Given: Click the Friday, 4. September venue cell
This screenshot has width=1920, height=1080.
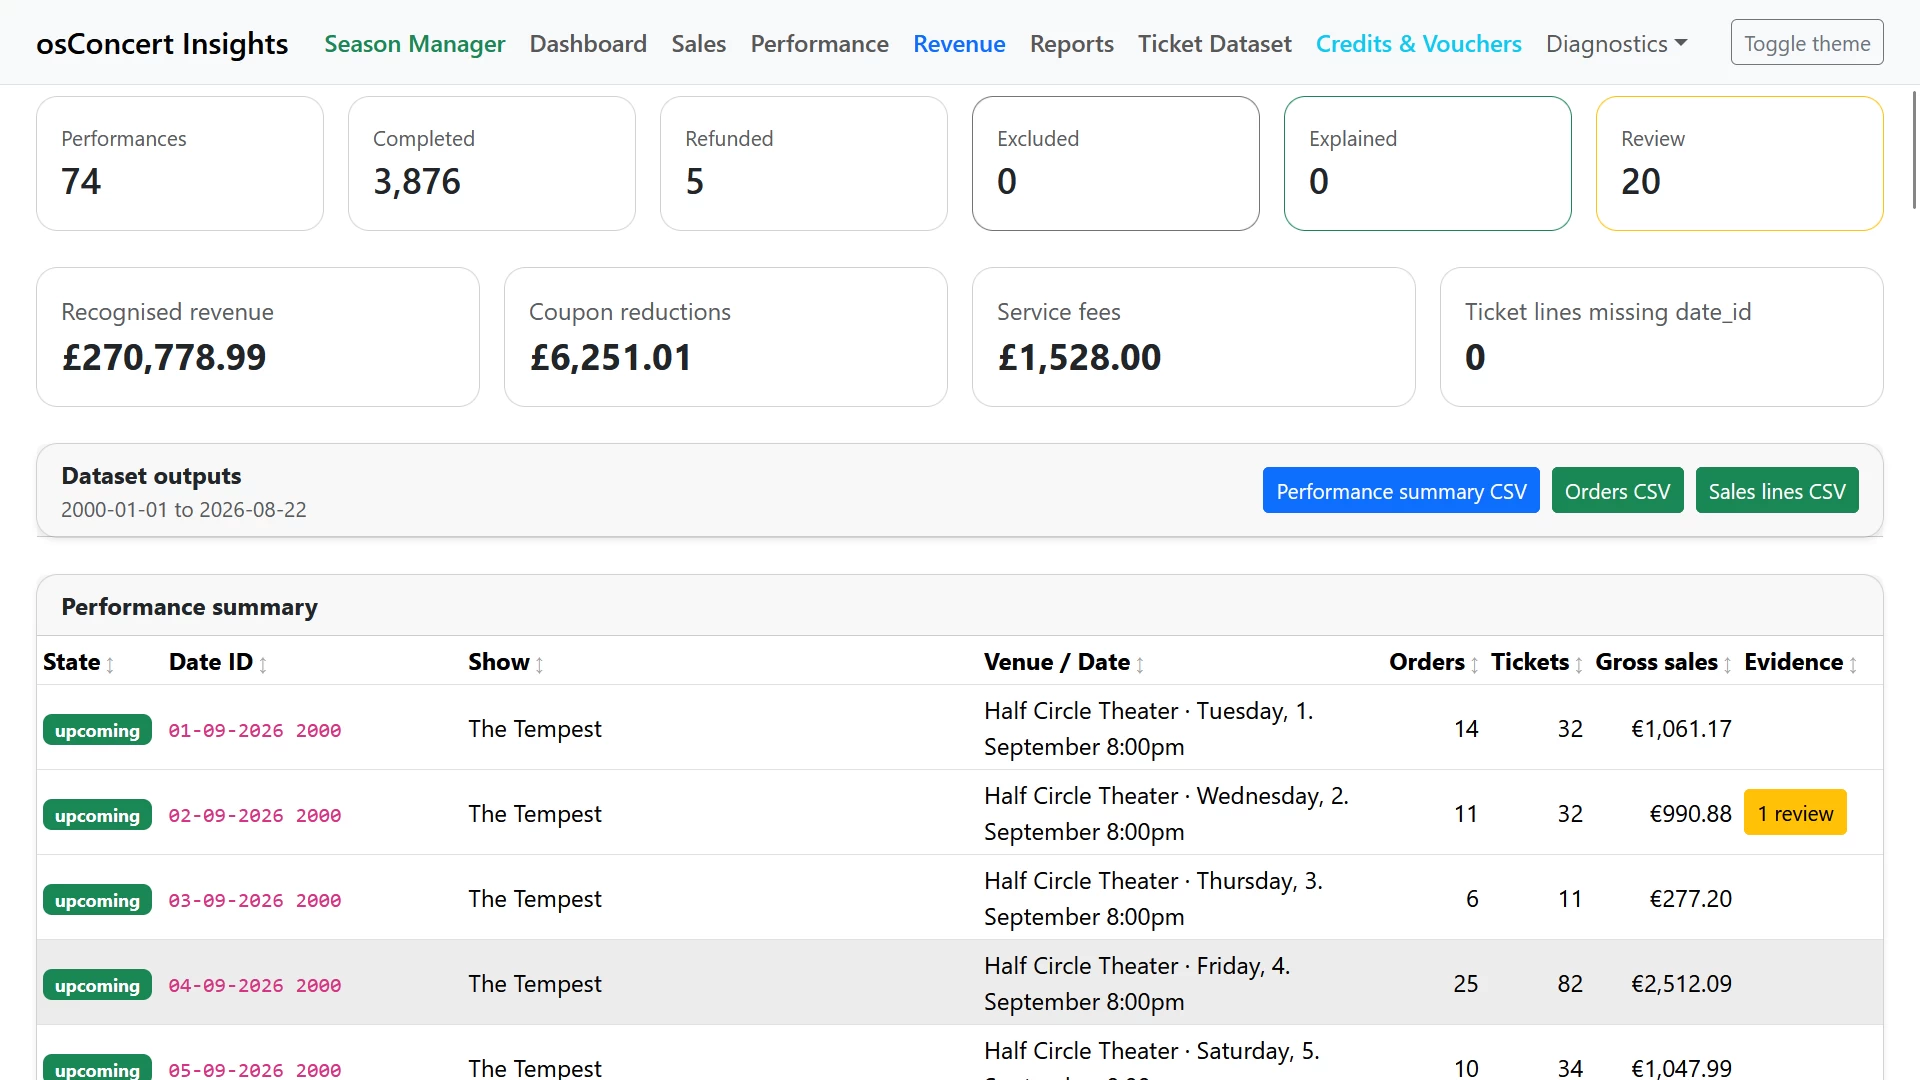Looking at the screenshot, I should coord(1137,984).
